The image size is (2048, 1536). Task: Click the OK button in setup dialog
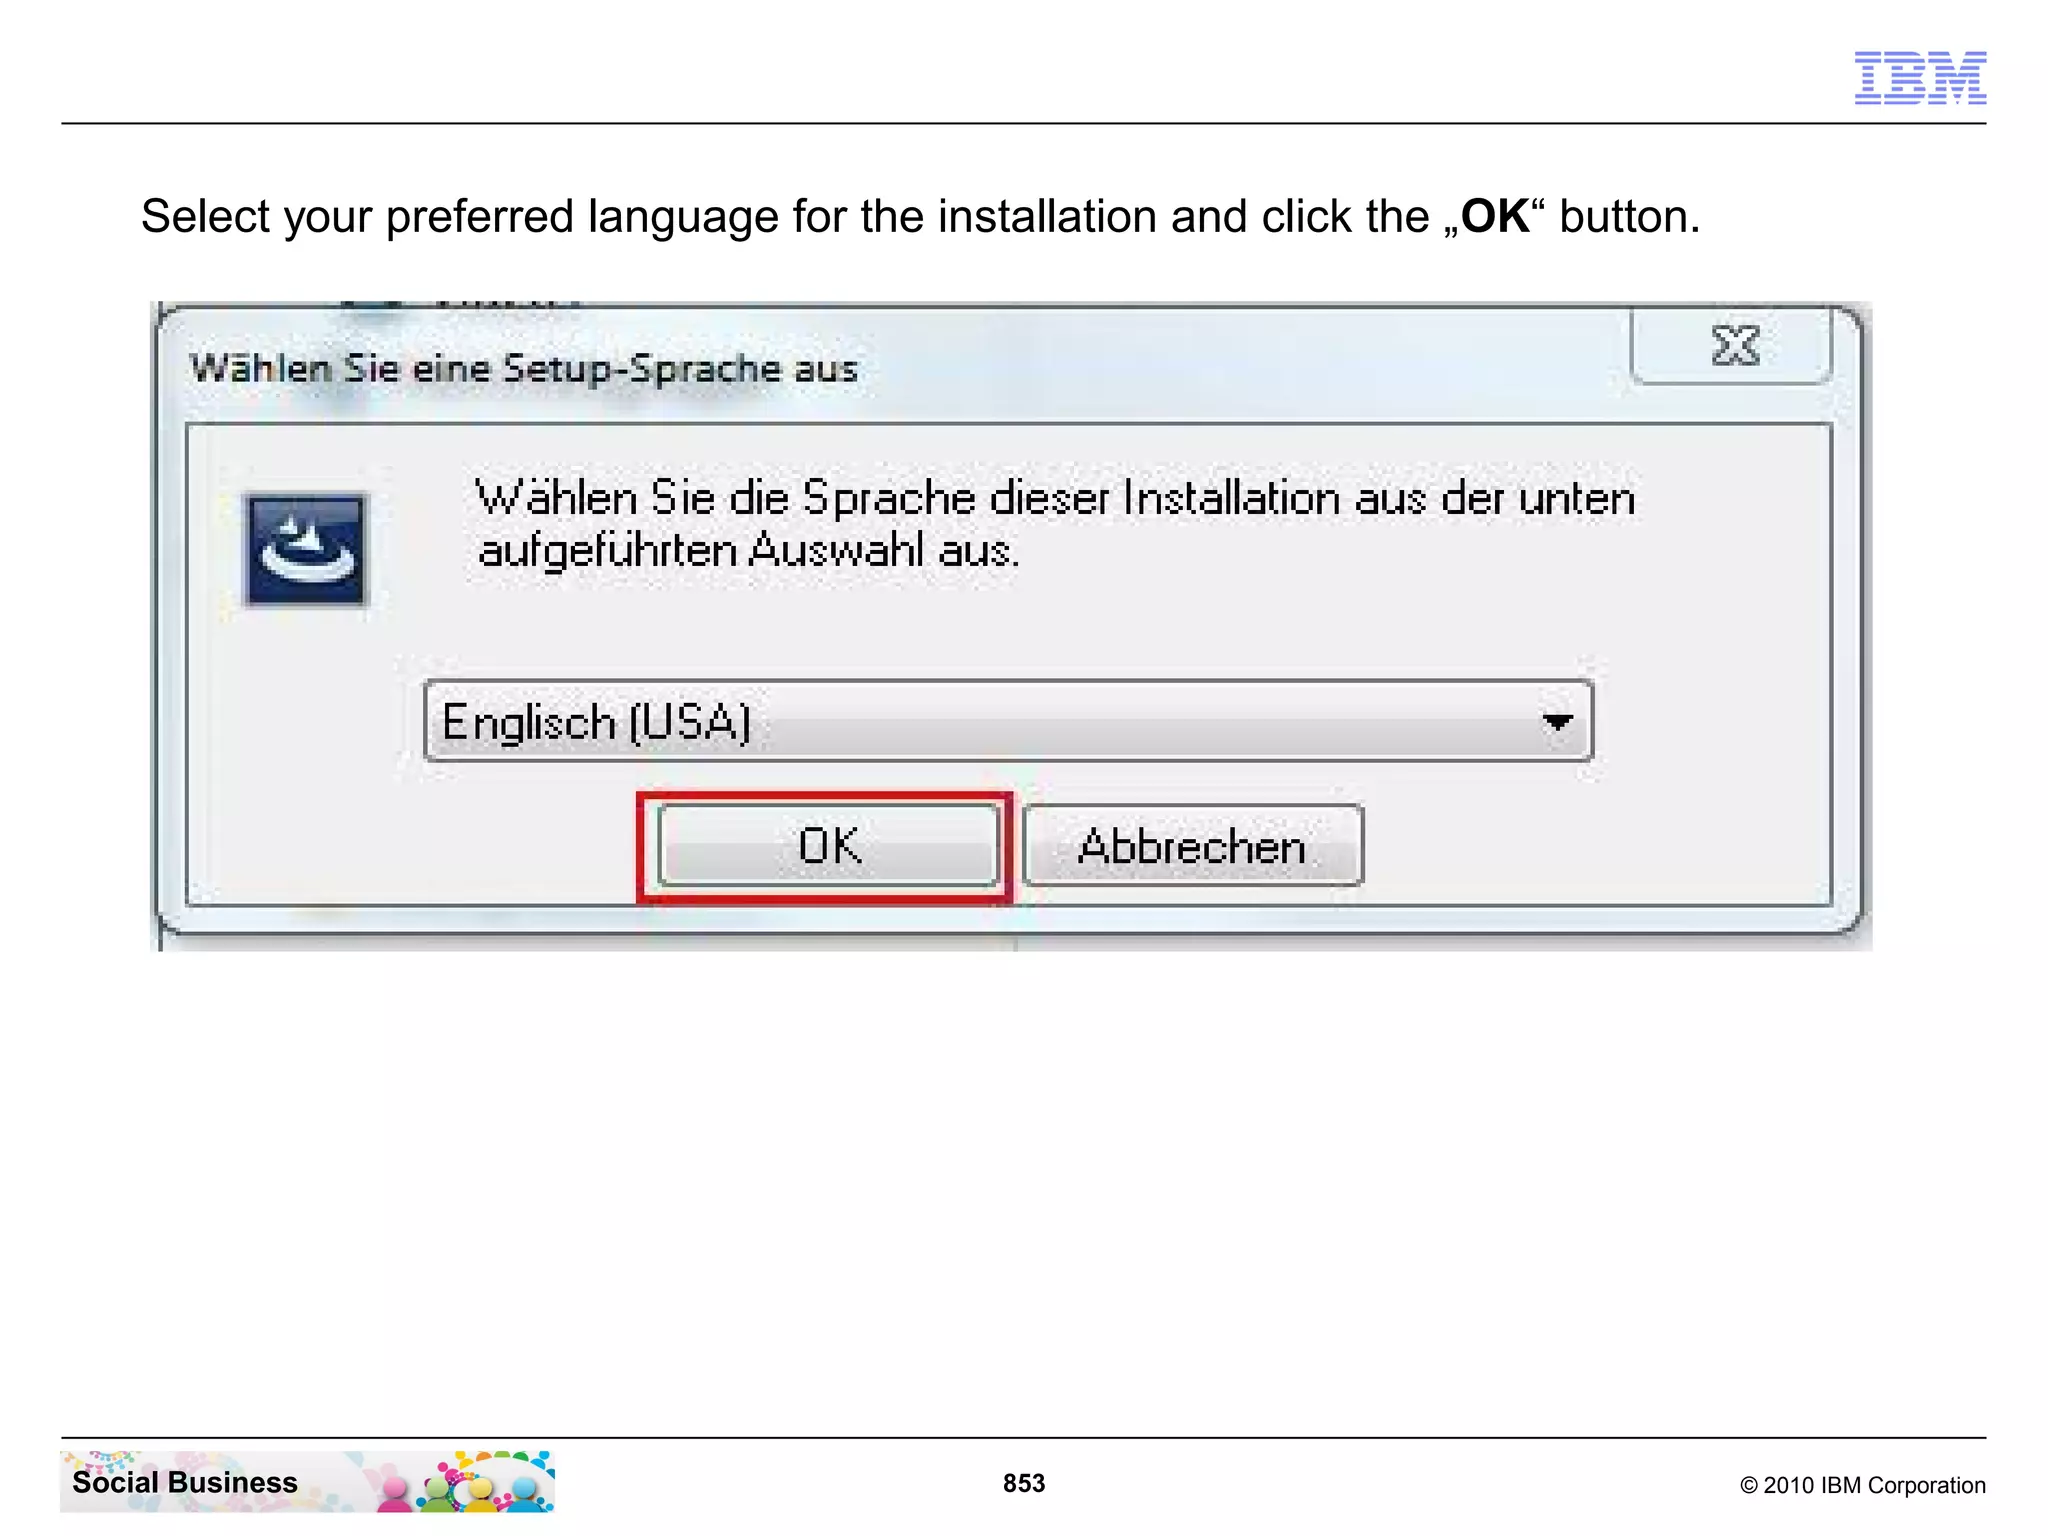[x=828, y=845]
